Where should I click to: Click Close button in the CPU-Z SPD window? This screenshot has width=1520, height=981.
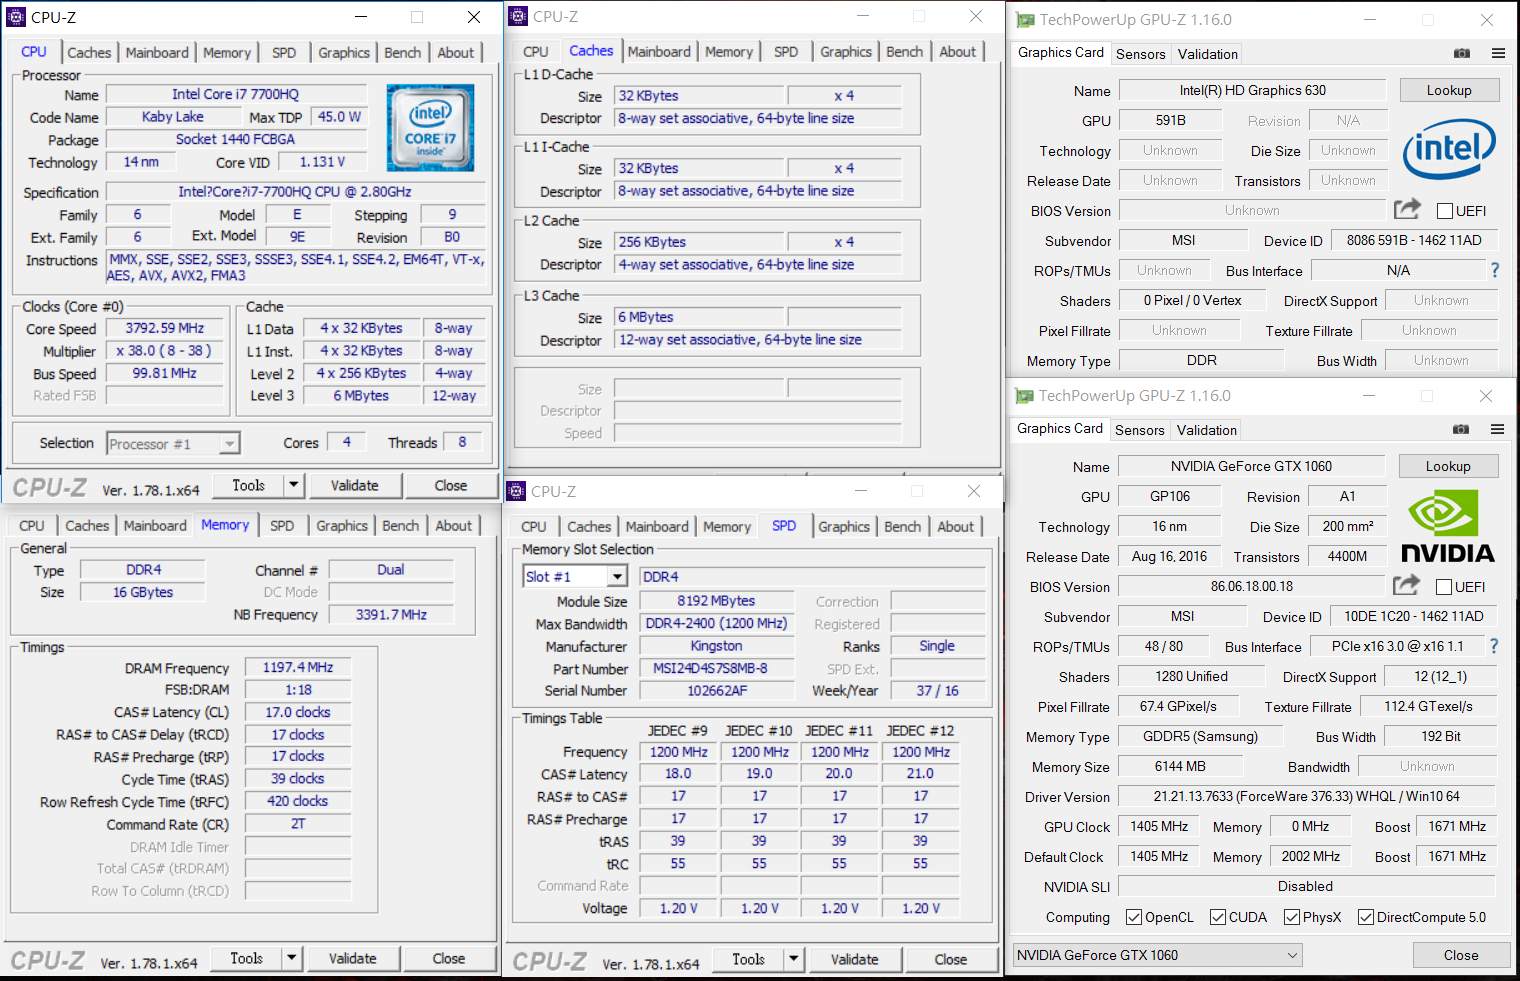[951, 959]
